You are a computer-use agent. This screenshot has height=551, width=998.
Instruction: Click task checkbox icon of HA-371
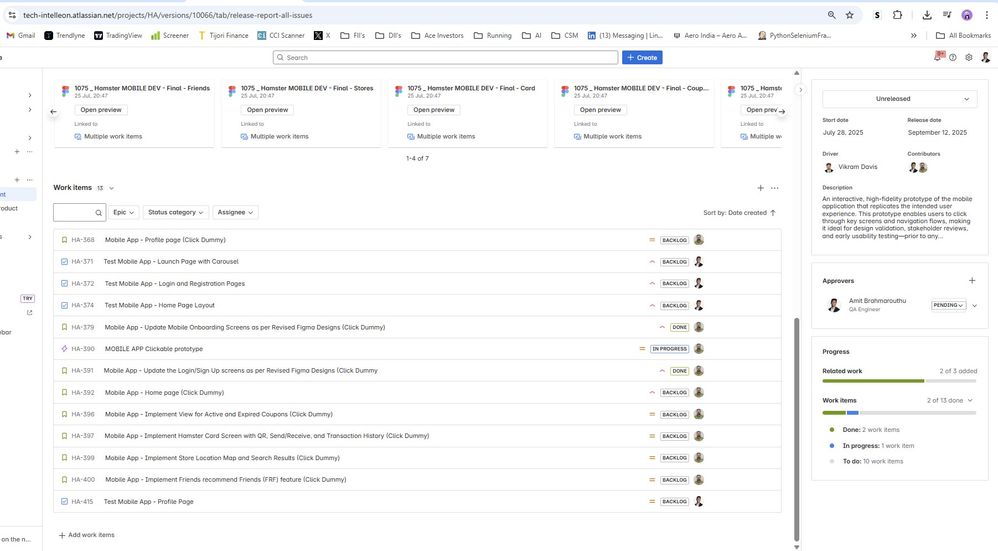64,262
